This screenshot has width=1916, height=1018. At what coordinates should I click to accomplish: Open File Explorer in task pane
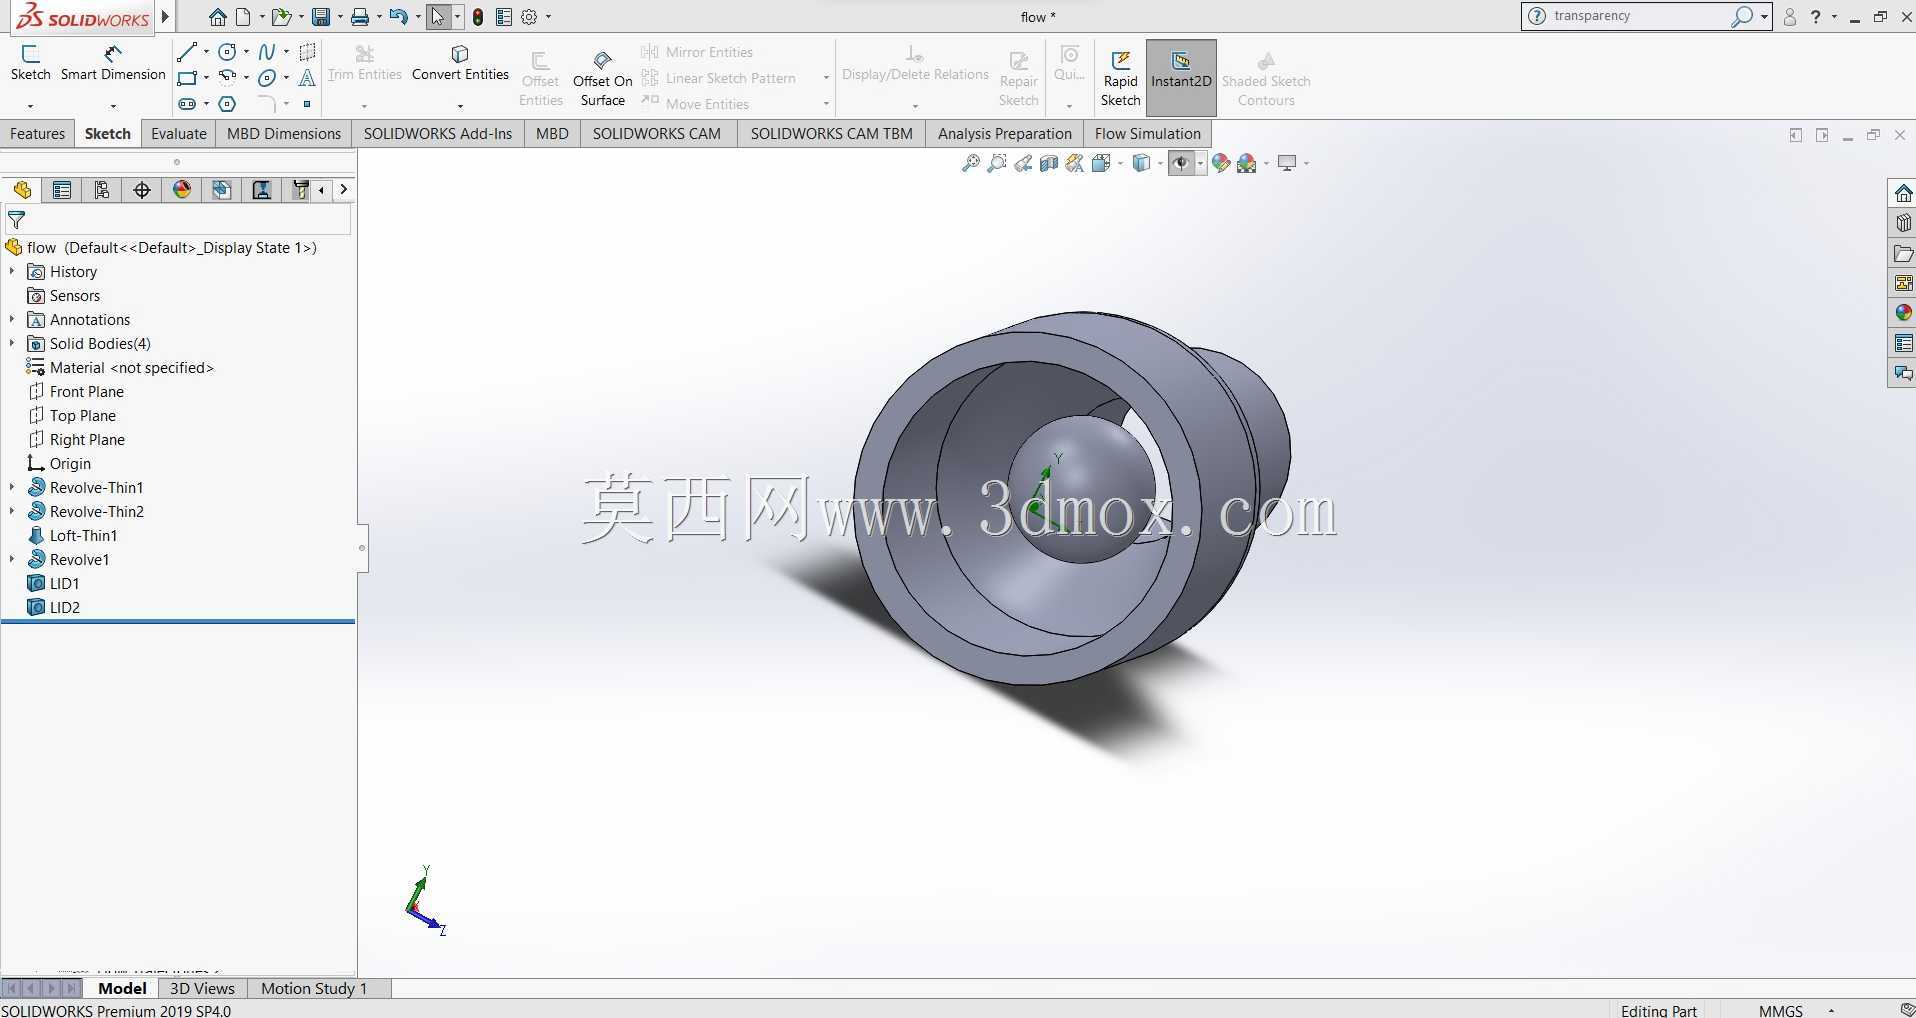point(1903,253)
